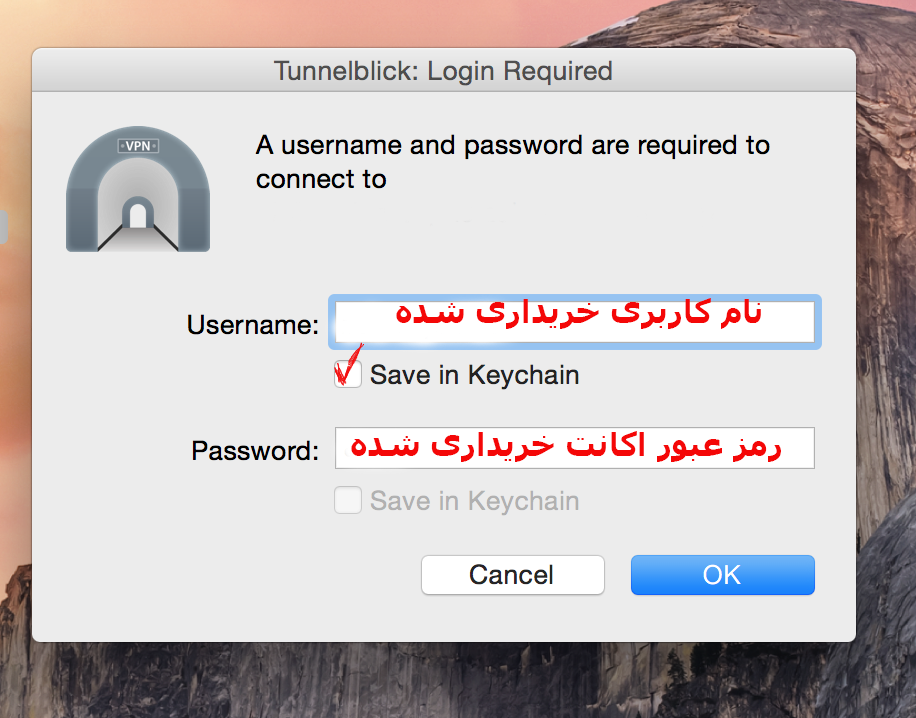Click the small archway inside the tunnel icon
Screen dimensions: 916x718
(138, 214)
